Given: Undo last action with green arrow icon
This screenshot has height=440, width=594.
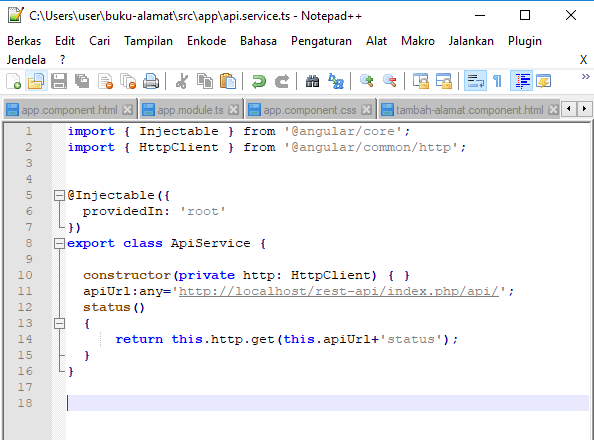Looking at the screenshot, I should tap(259, 81).
